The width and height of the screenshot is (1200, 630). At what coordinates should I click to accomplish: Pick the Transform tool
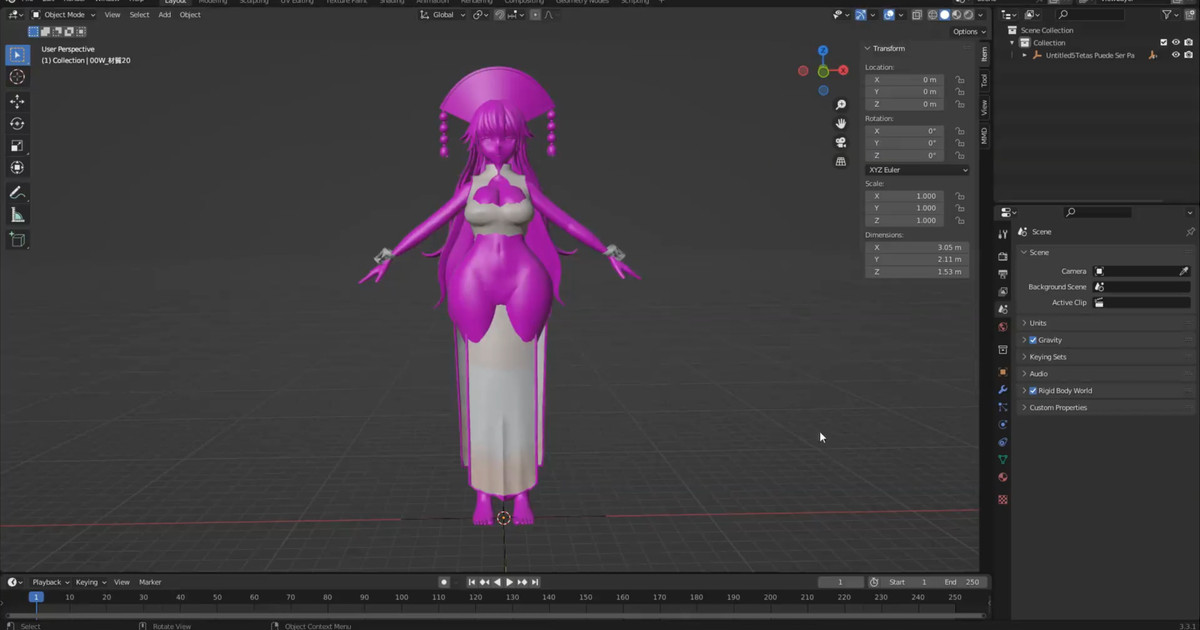coord(17,168)
